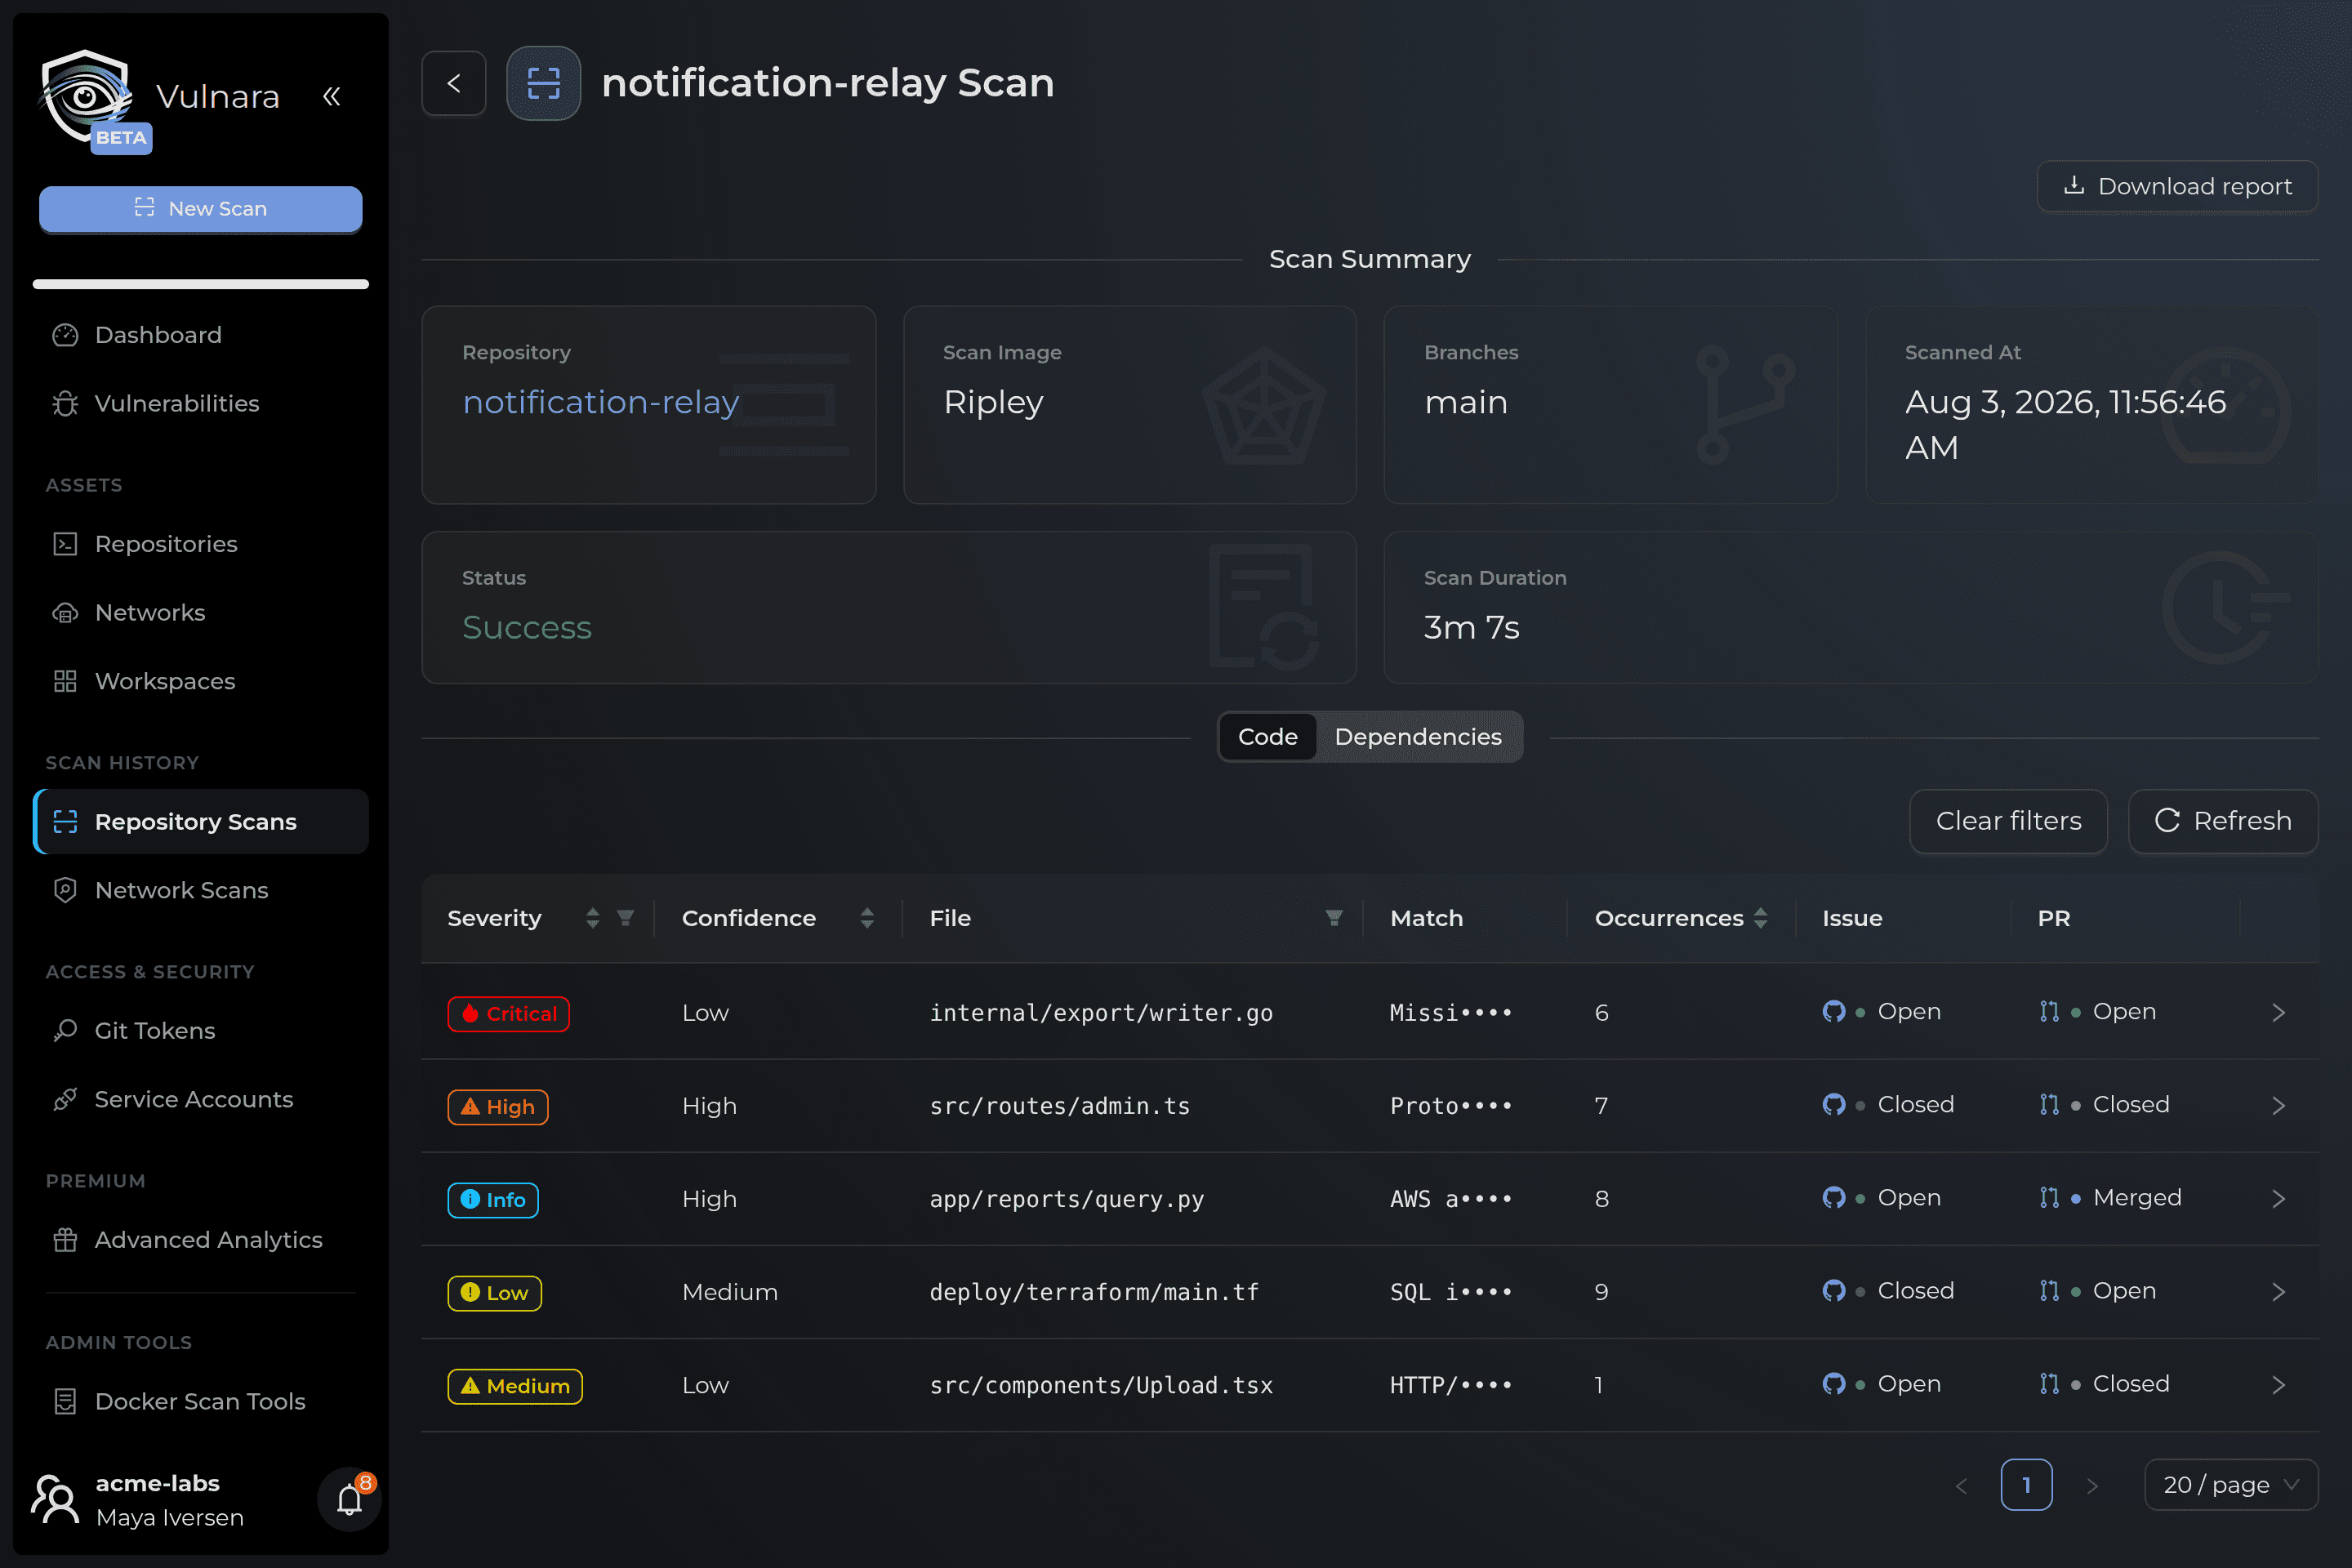Screen dimensions: 2352x1568
Task: Open the 20 / page size dropdown
Action: [2231, 1485]
